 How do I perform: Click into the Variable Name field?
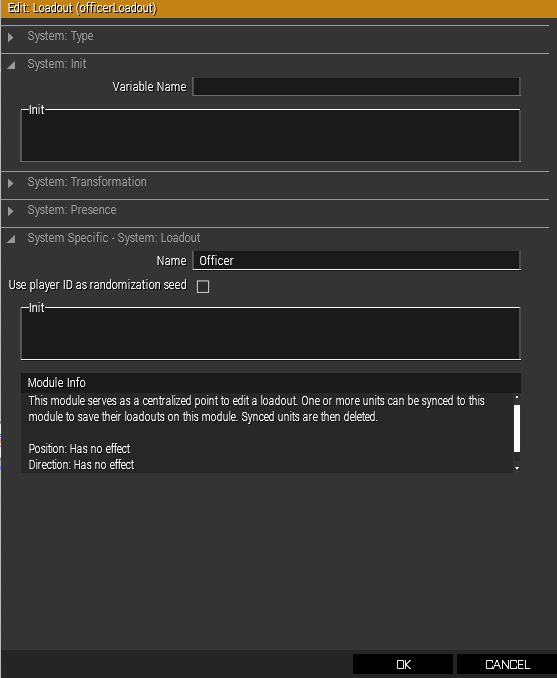pos(356,87)
